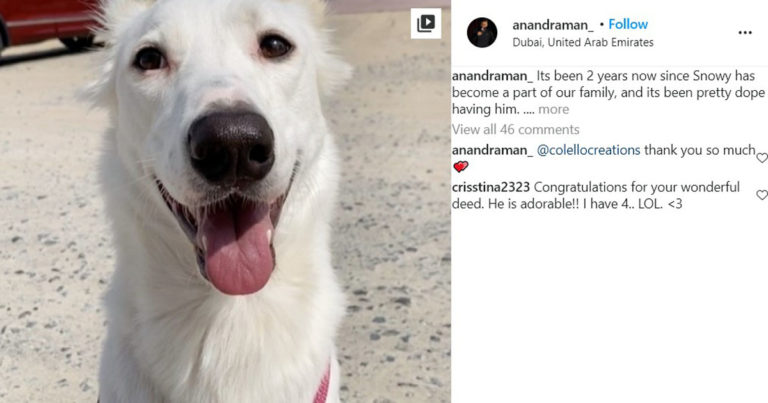Click the white dog photo
Screen dimensions: 768x403
click(x=225, y=201)
